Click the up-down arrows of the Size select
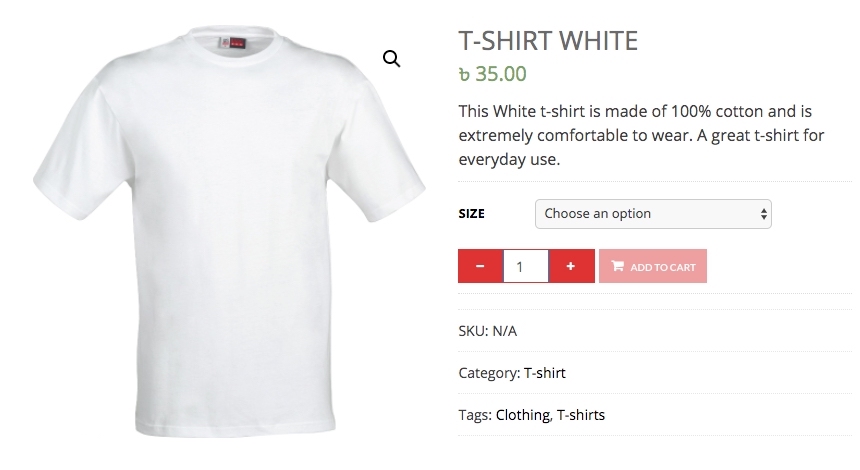 [763, 214]
